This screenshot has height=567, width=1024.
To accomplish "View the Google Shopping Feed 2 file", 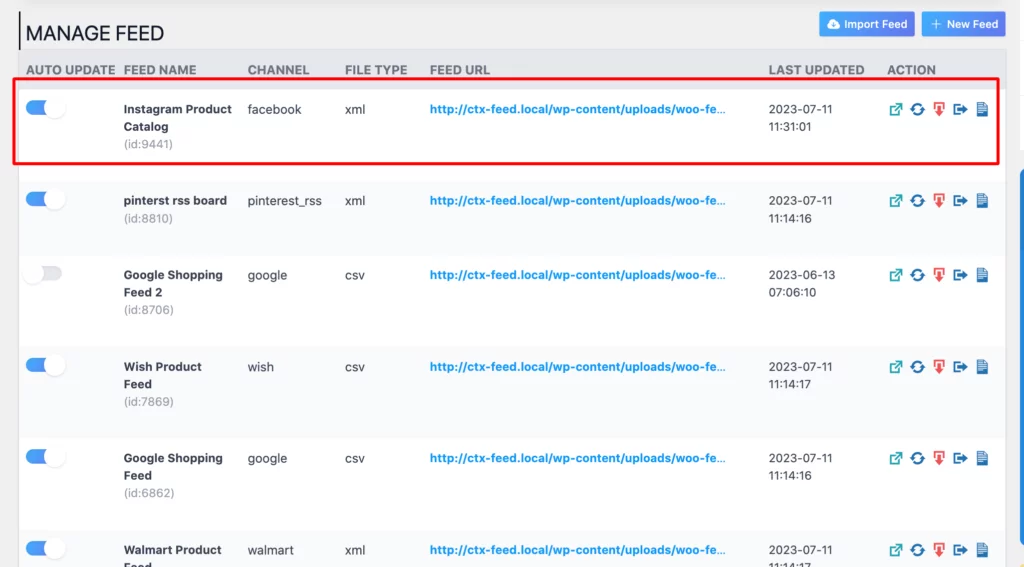I will (x=895, y=275).
